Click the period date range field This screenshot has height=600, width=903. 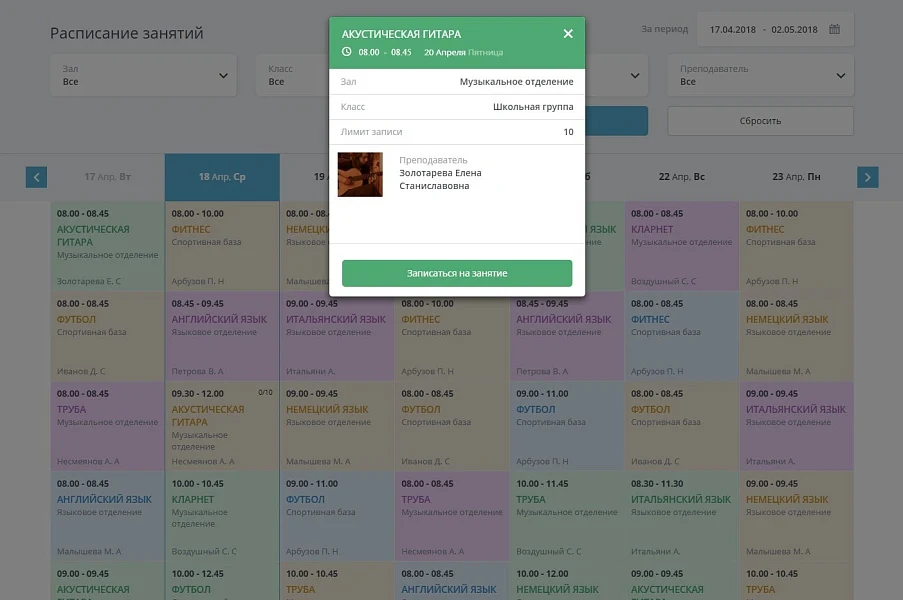pos(775,29)
